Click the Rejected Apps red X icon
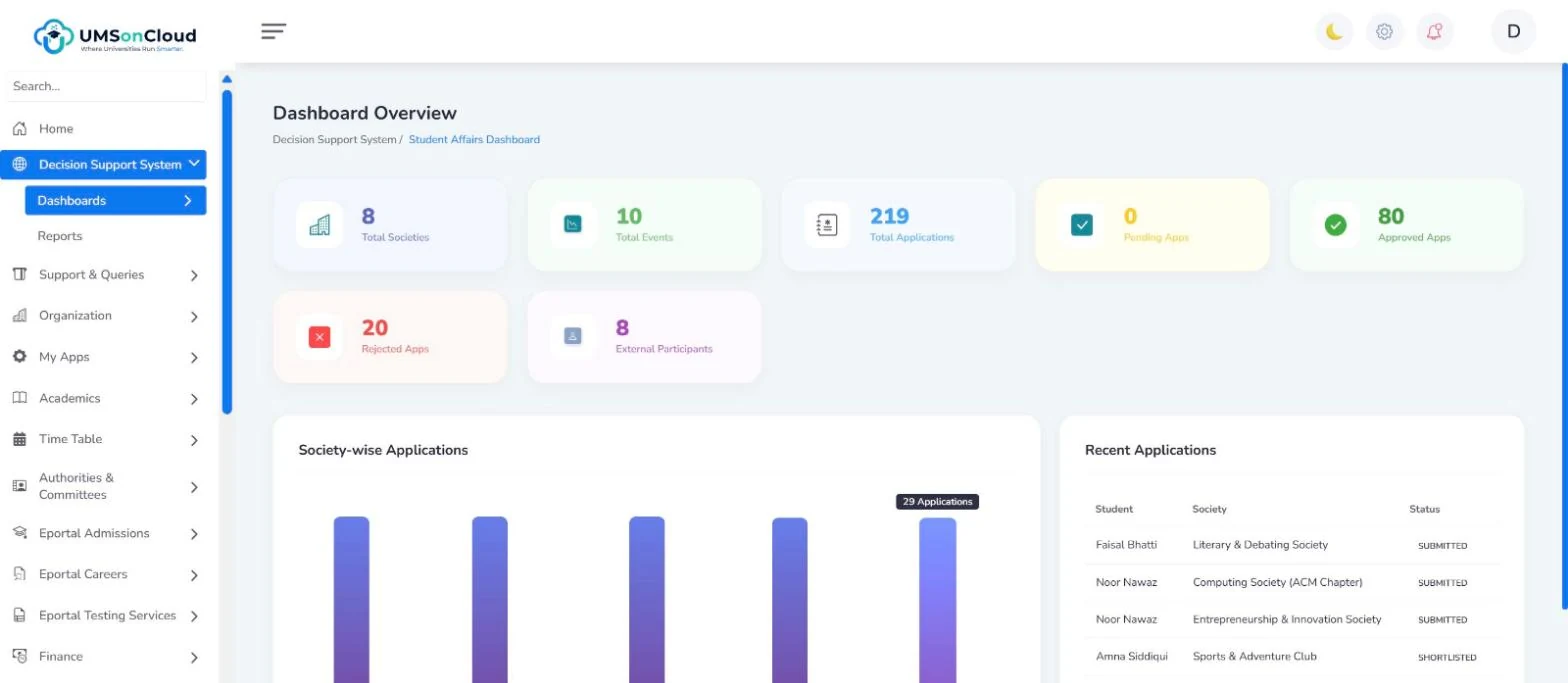Image resolution: width=1568 pixels, height=683 pixels. pos(319,337)
